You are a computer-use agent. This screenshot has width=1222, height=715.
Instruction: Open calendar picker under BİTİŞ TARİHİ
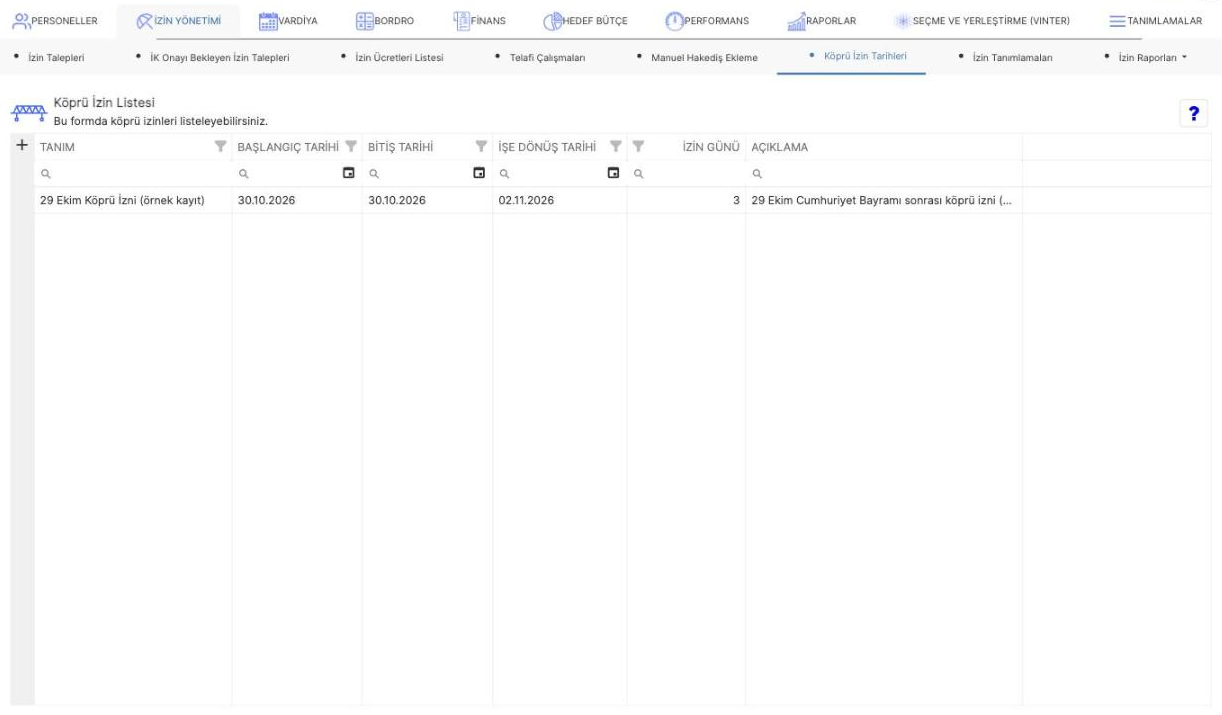tap(479, 173)
